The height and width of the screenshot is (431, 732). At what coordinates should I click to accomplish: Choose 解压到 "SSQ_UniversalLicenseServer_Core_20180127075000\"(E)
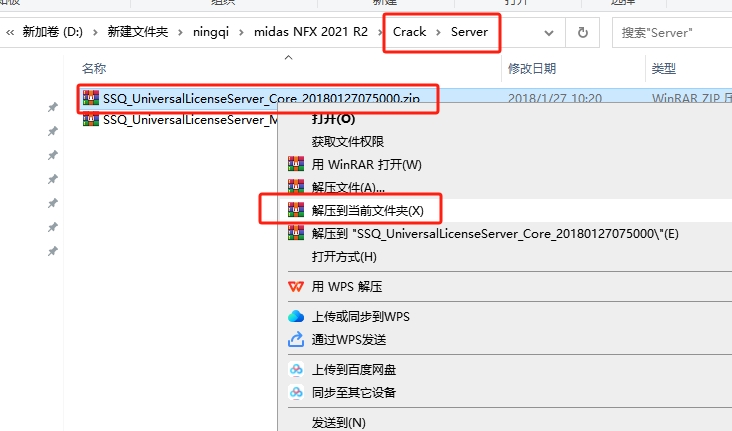(495, 233)
